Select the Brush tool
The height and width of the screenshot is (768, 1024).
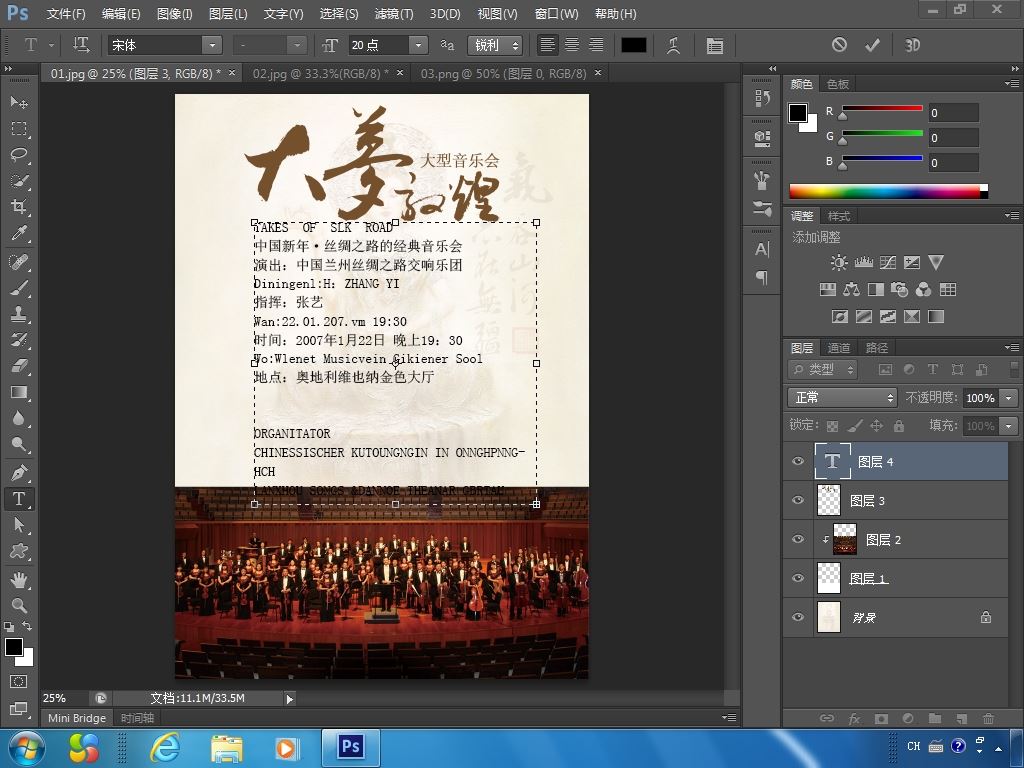(x=19, y=288)
